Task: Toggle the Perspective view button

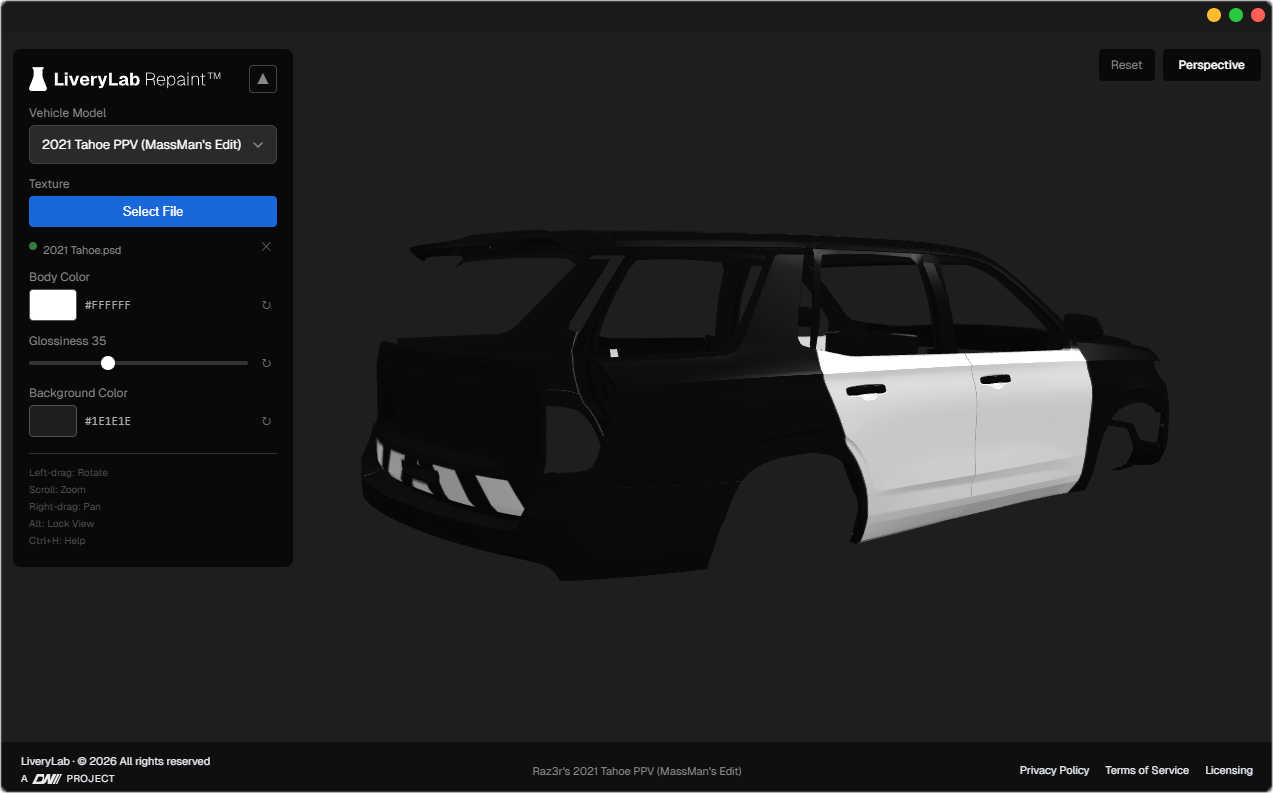Action: click(x=1211, y=65)
